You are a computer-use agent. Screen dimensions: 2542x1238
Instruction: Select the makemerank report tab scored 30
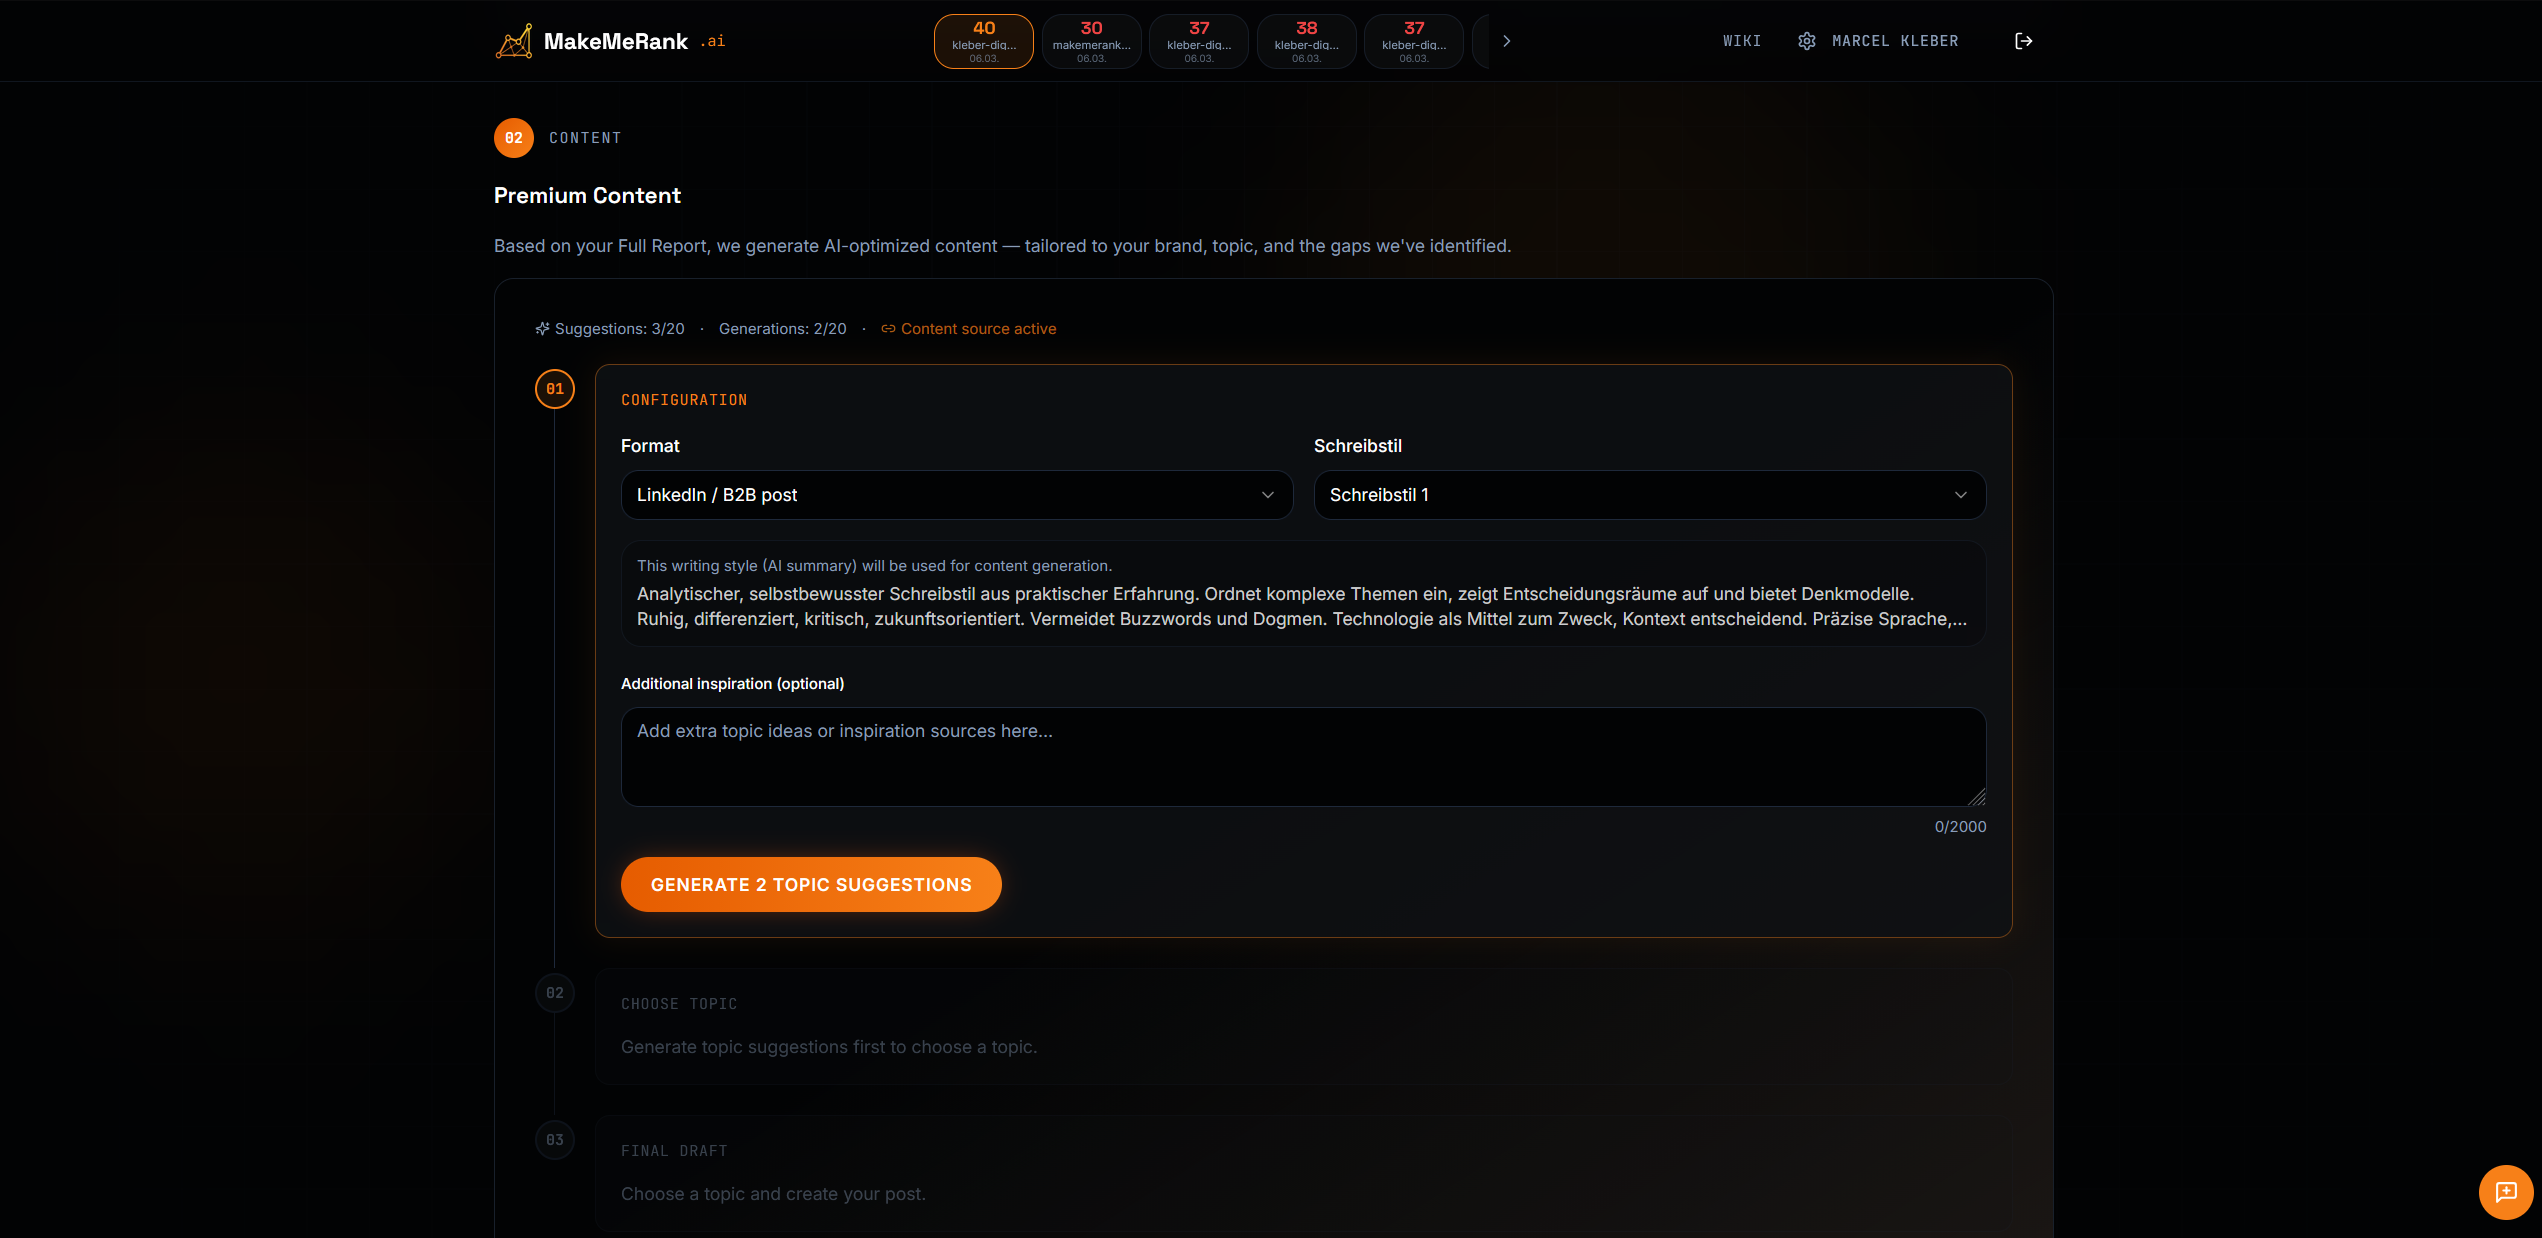pos(1091,41)
